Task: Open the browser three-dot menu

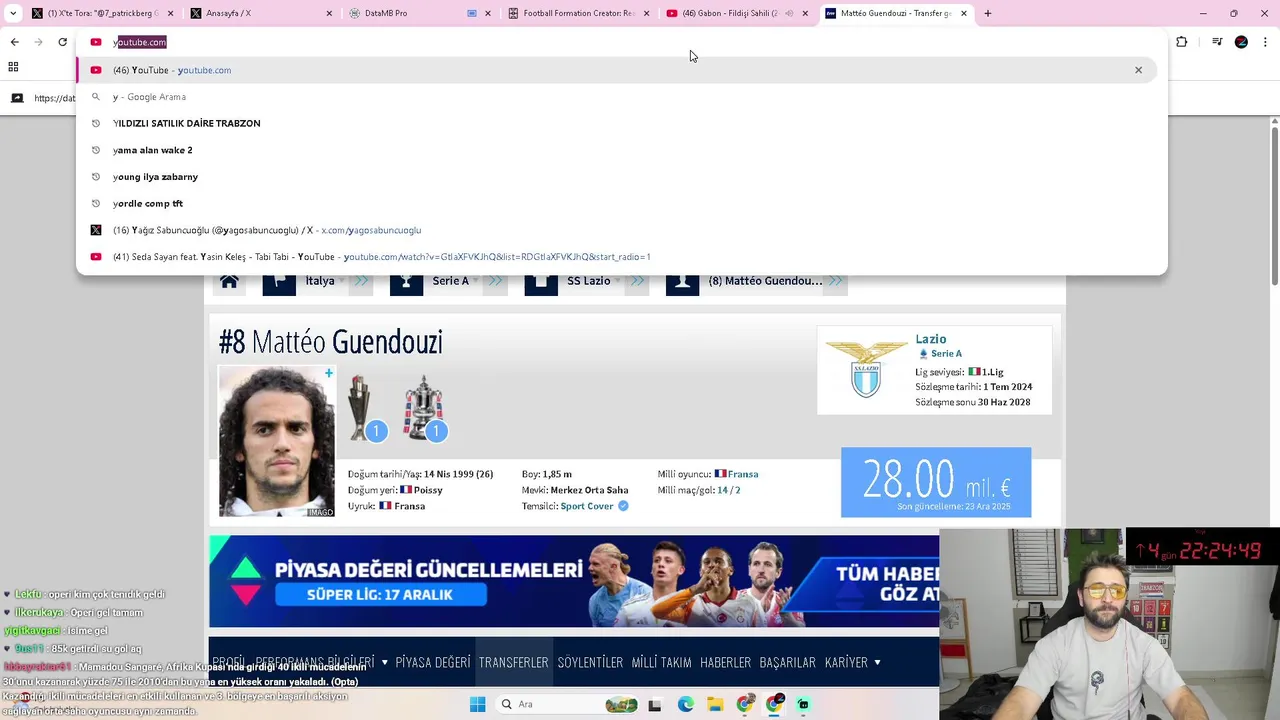Action: tap(1265, 42)
